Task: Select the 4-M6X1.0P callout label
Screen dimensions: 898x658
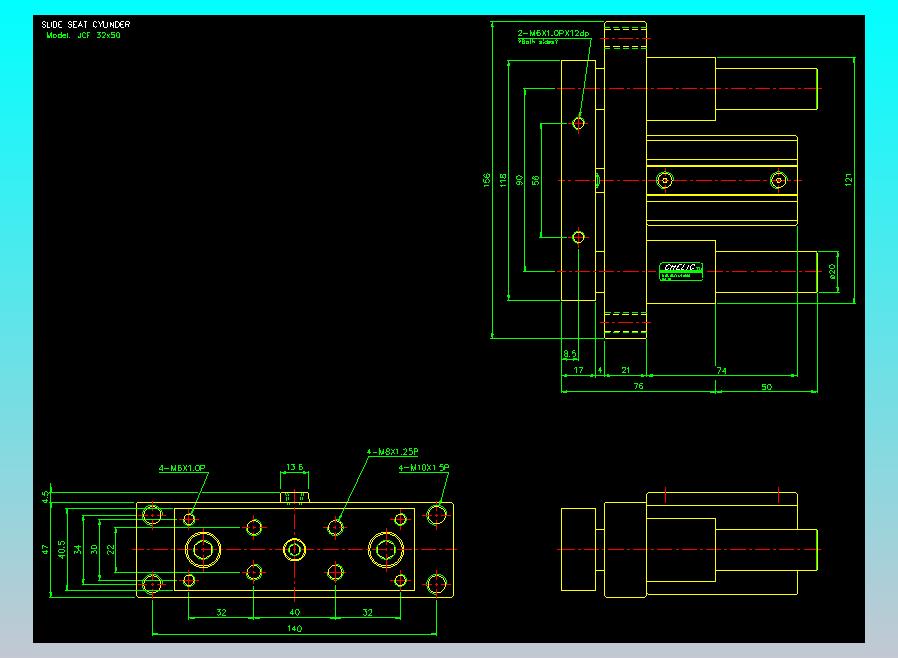Action: pyautogui.click(x=182, y=467)
